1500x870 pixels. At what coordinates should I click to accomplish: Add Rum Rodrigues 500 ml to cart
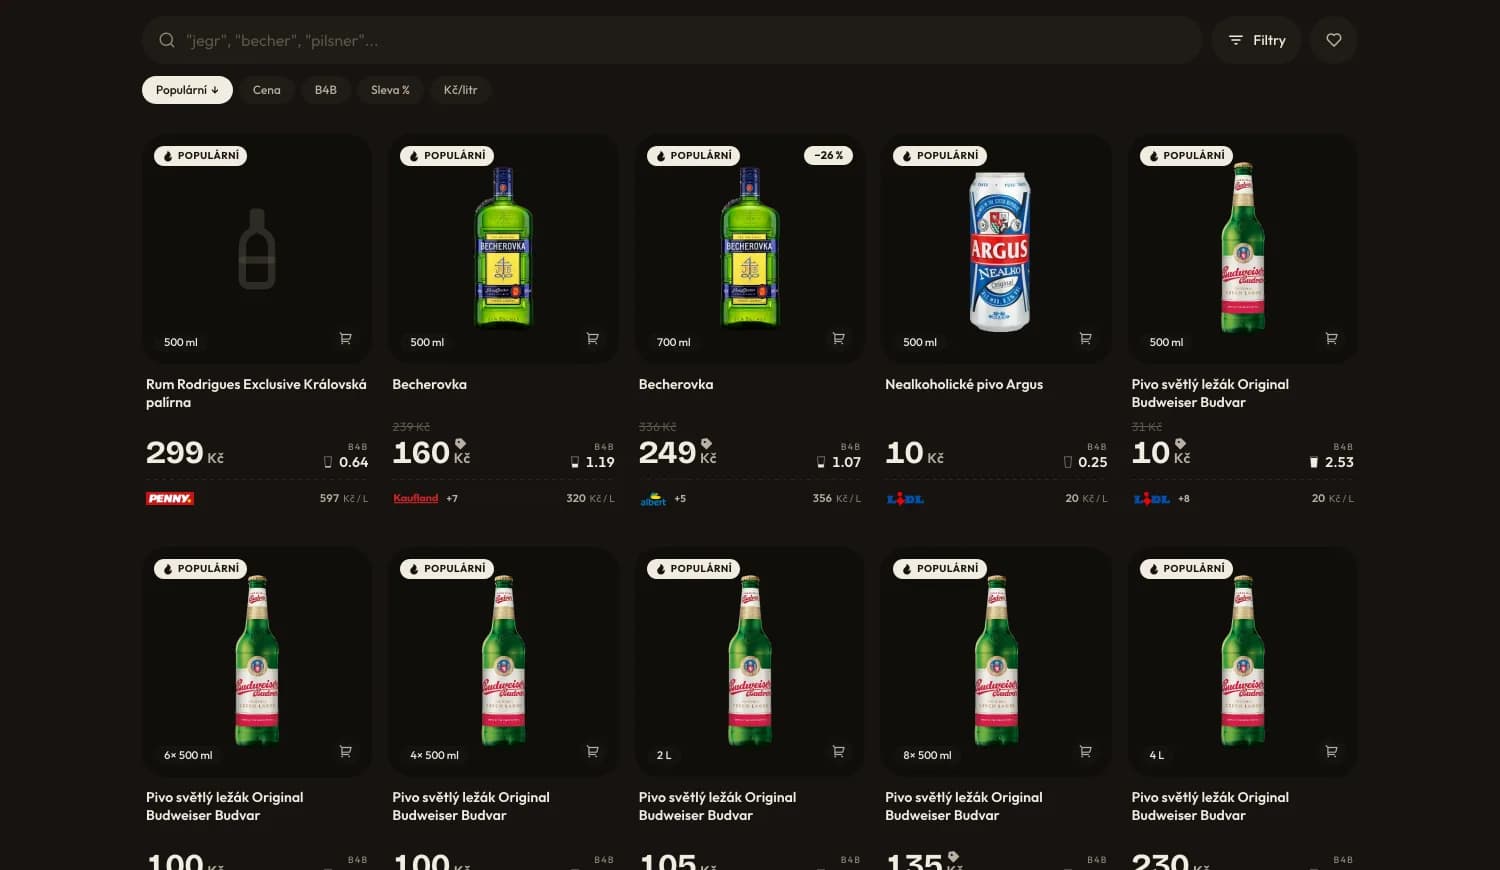coord(345,339)
